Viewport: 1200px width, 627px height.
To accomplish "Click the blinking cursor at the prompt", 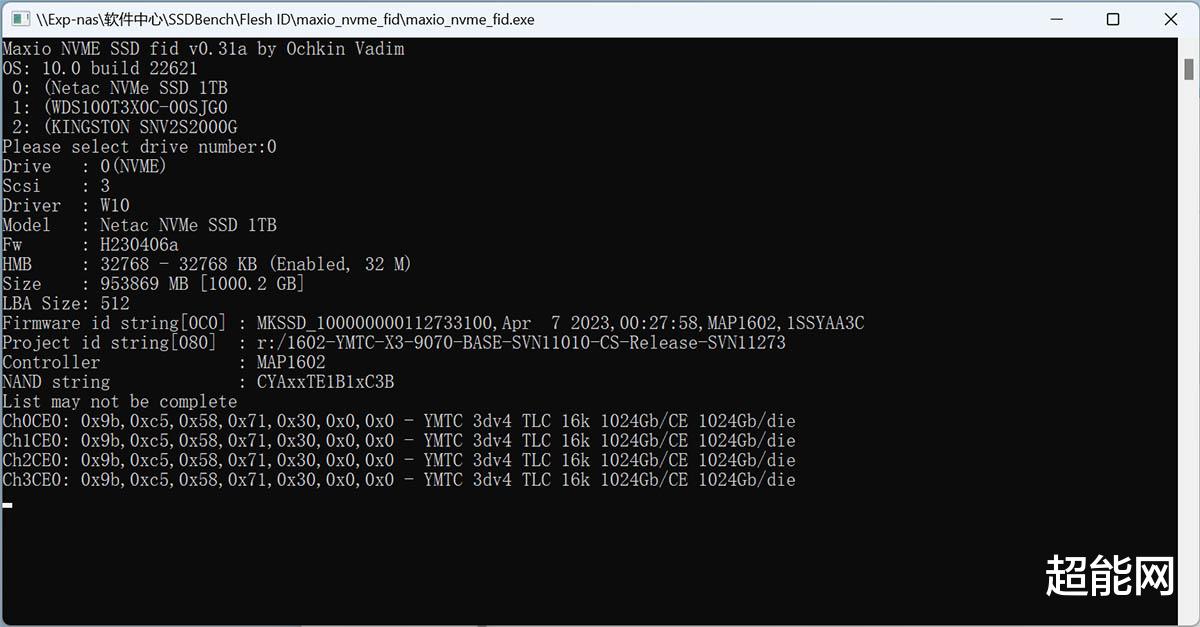I will pyautogui.click(x=8, y=505).
